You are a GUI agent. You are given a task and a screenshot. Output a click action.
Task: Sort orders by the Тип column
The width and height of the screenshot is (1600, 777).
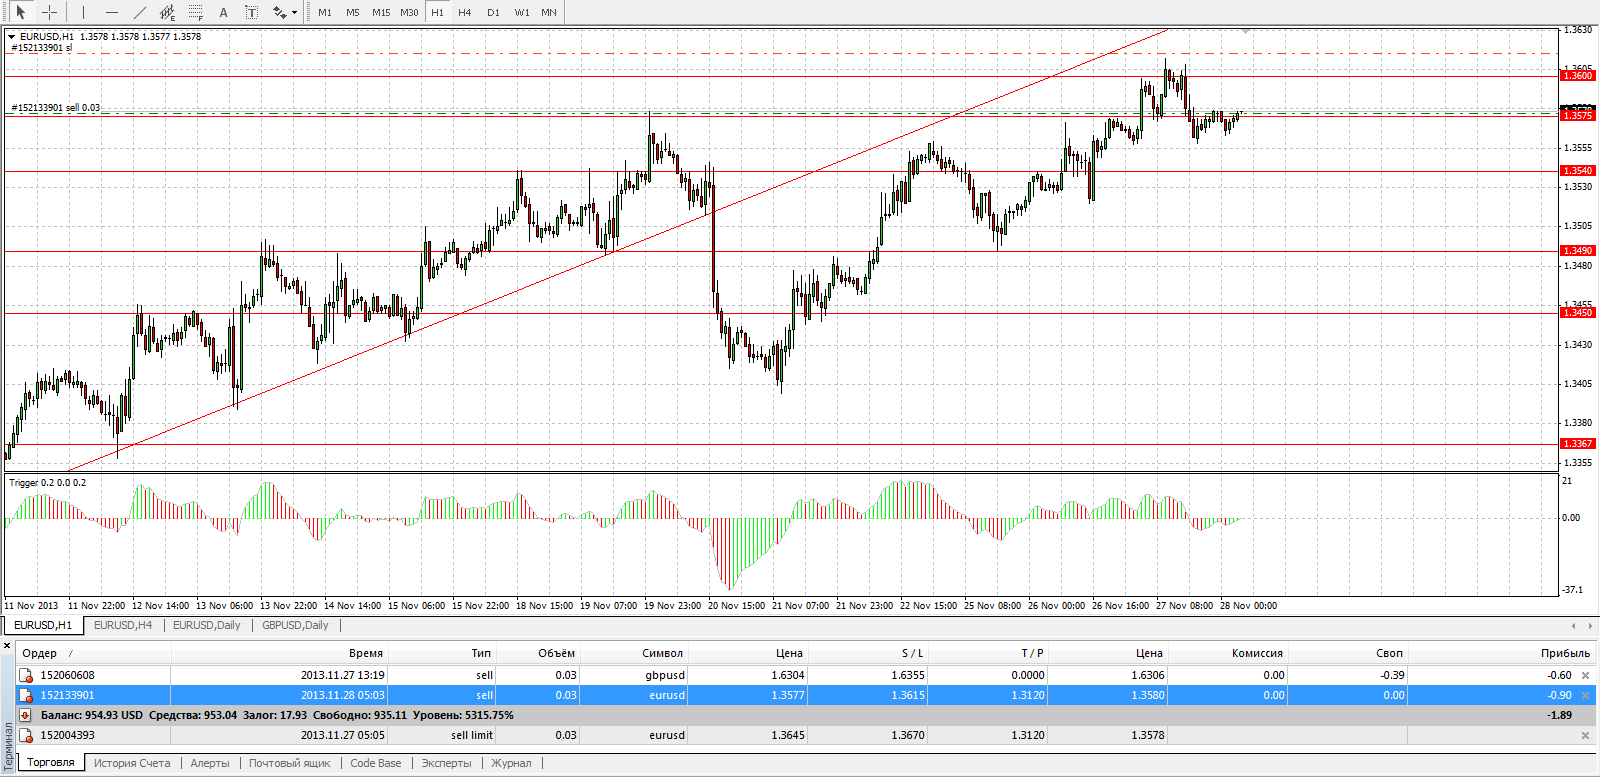click(x=442, y=653)
